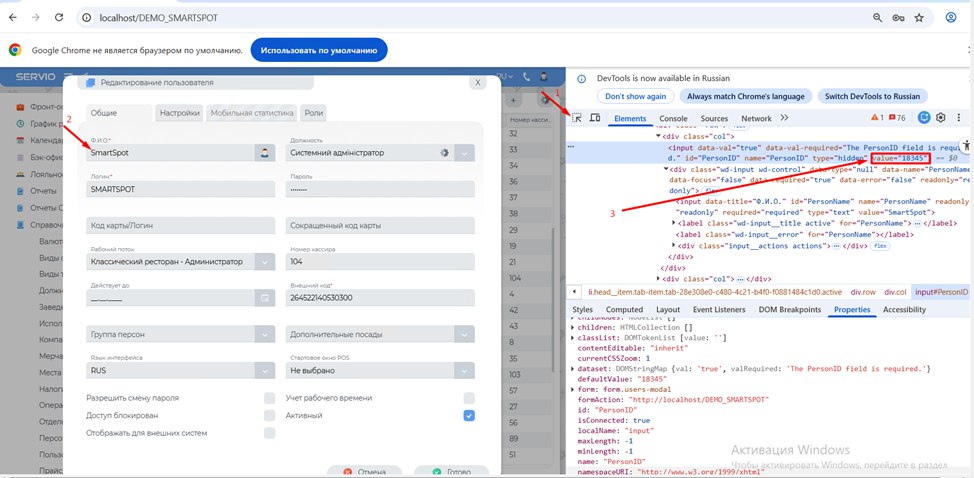Open the Console tab in DevTools

(x=672, y=118)
